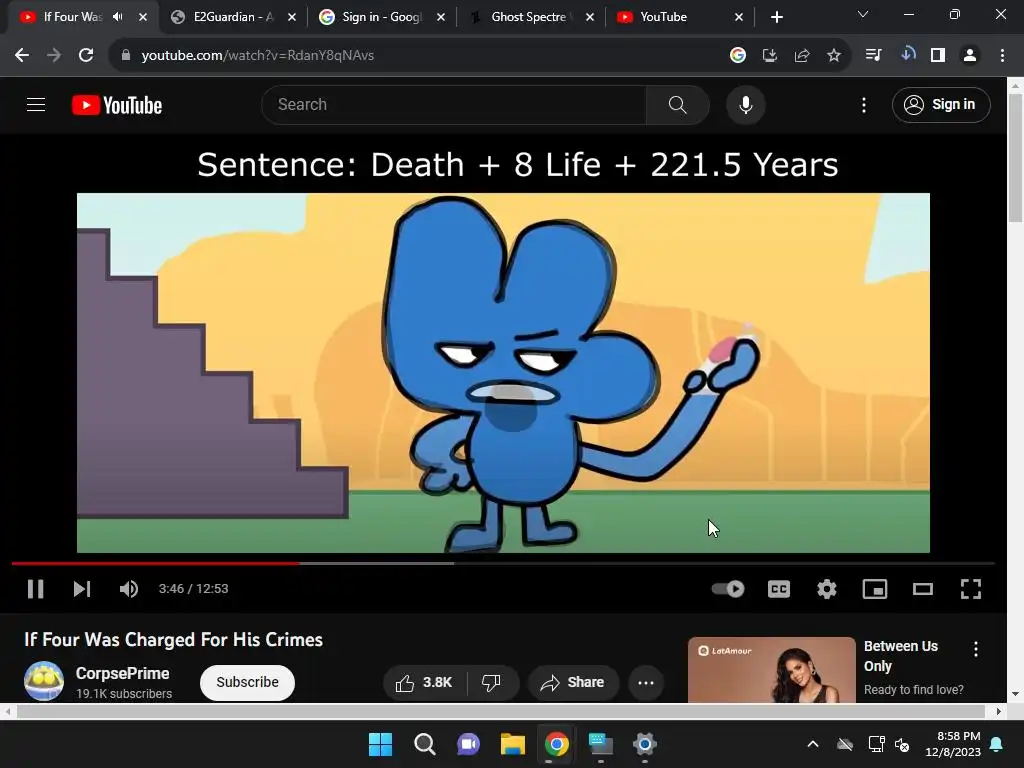Share the video
The height and width of the screenshot is (768, 1024).
point(573,682)
